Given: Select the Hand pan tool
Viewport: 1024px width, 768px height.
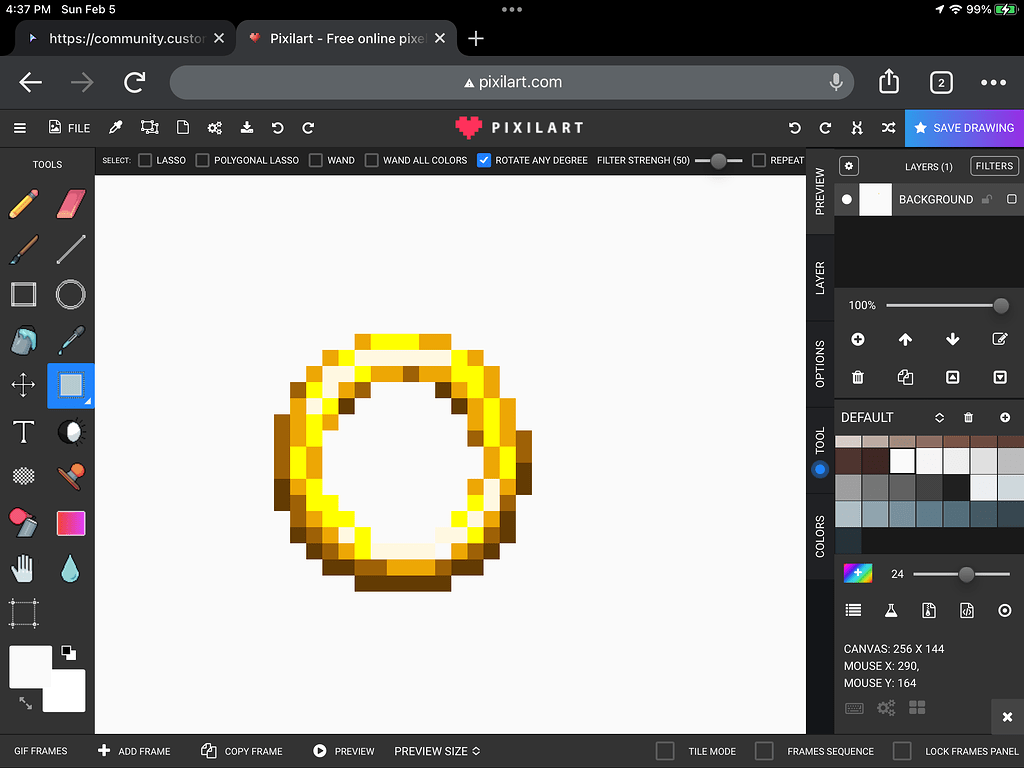Looking at the screenshot, I should pos(24,568).
